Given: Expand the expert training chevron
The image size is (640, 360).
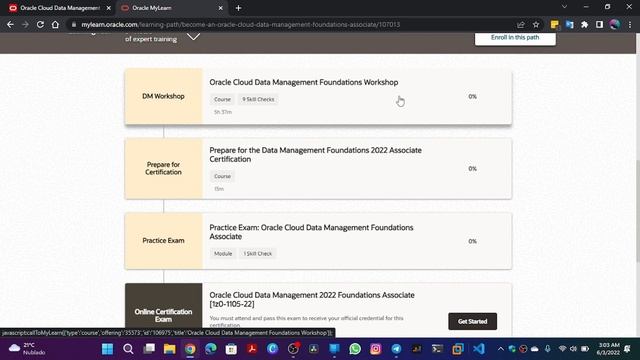Looking at the screenshot, I should coord(193,37).
